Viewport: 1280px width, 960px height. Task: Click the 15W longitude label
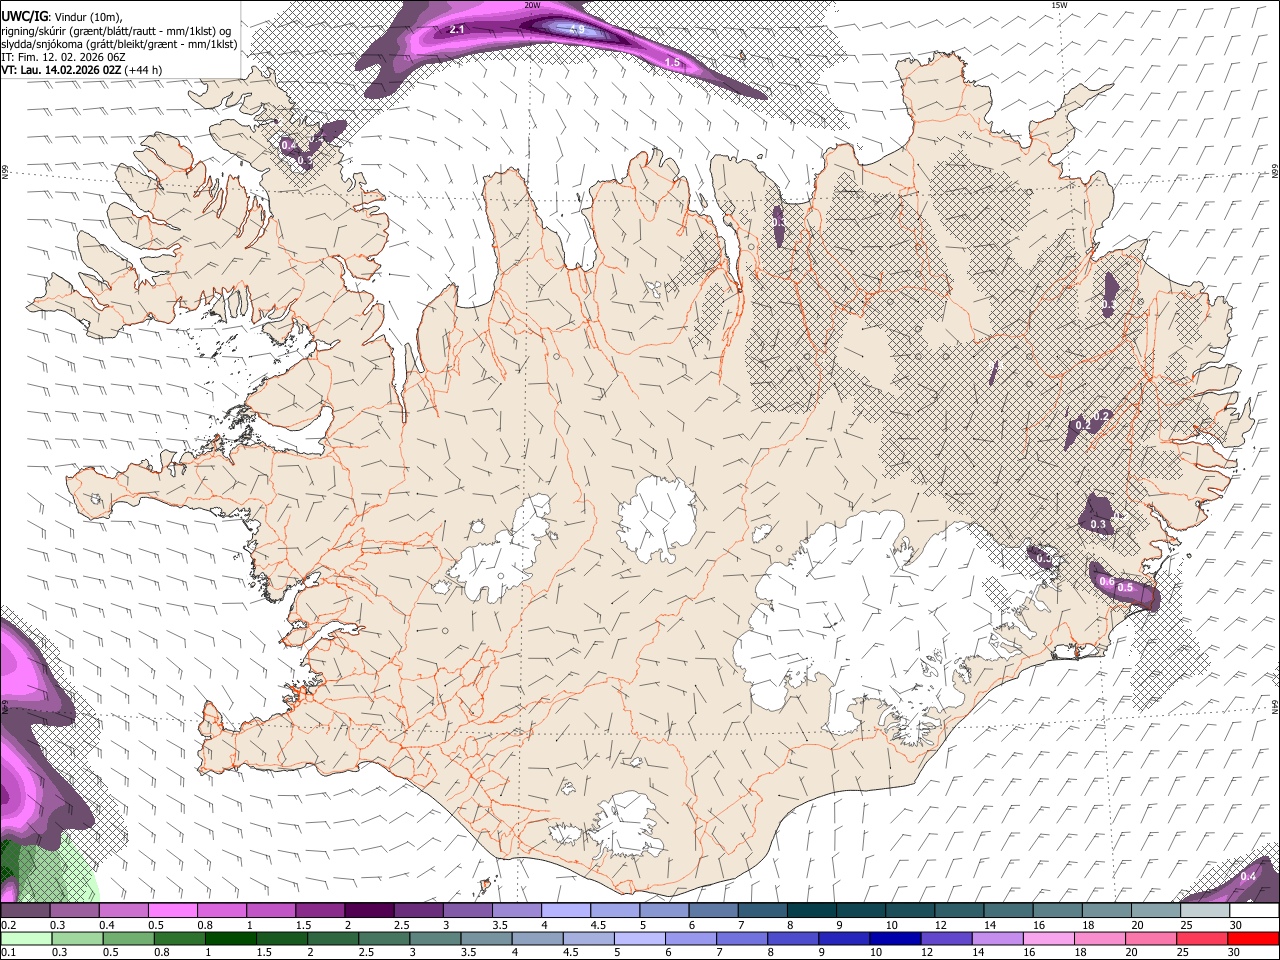pyautogui.click(x=1059, y=5)
